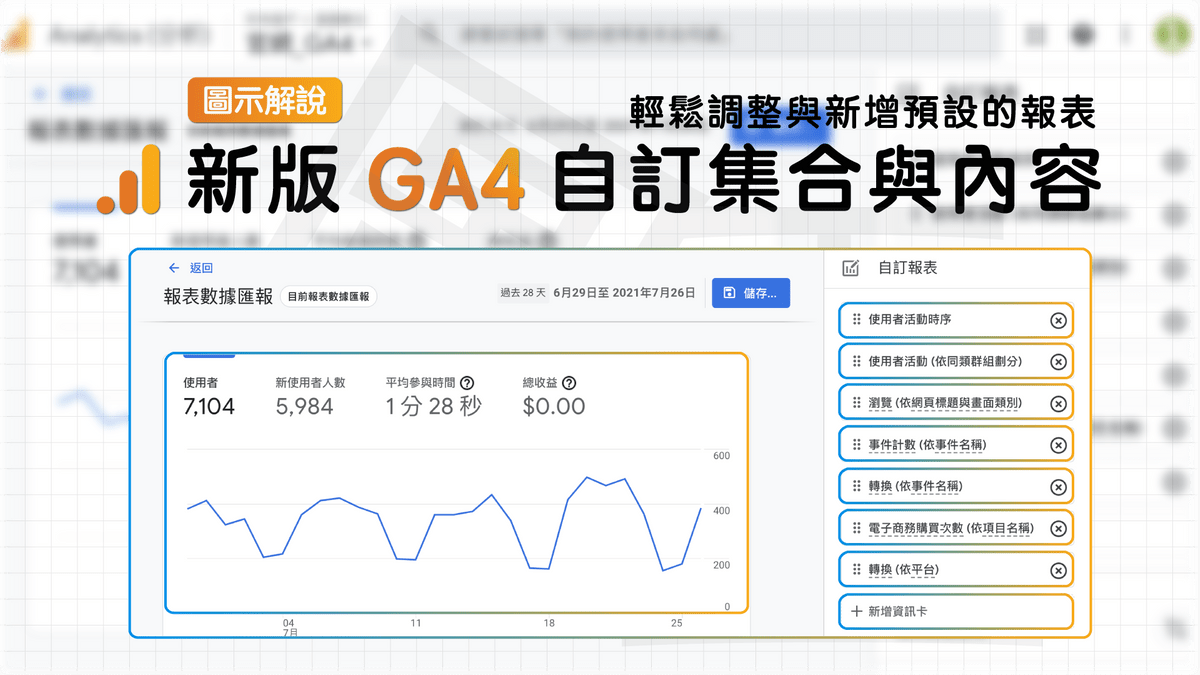Select the 使用者 7,104 metric tab

[x=210, y=397]
